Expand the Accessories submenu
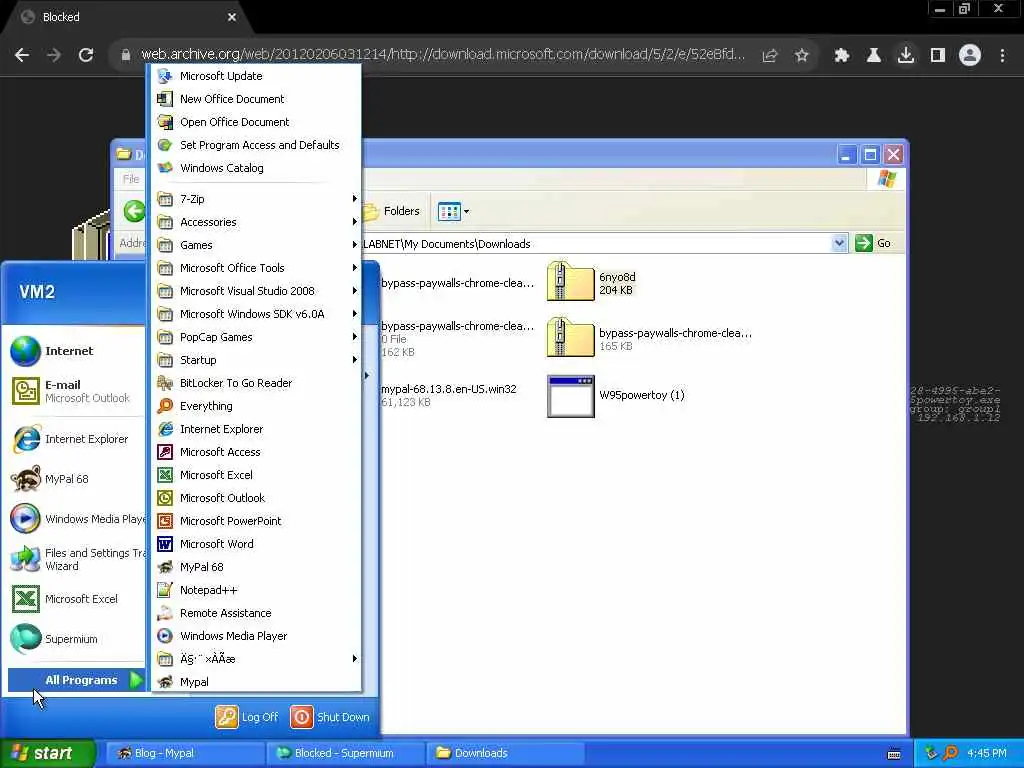The width and height of the screenshot is (1024, 768). [256, 222]
